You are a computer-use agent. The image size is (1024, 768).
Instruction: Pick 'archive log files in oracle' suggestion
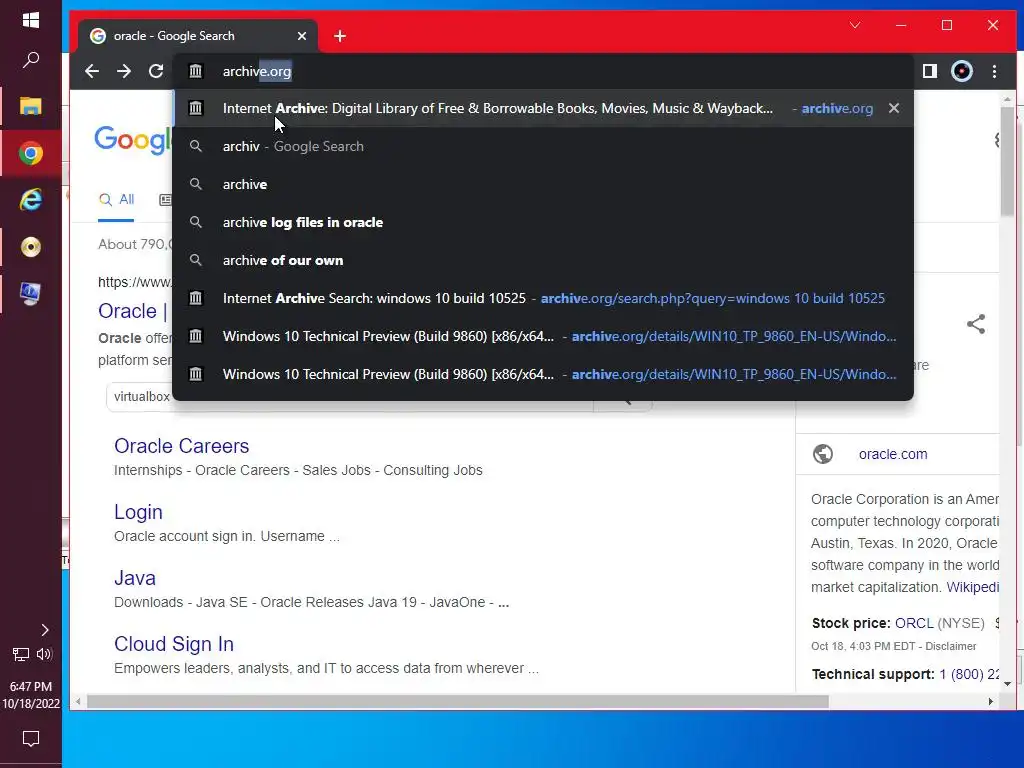pos(543,222)
